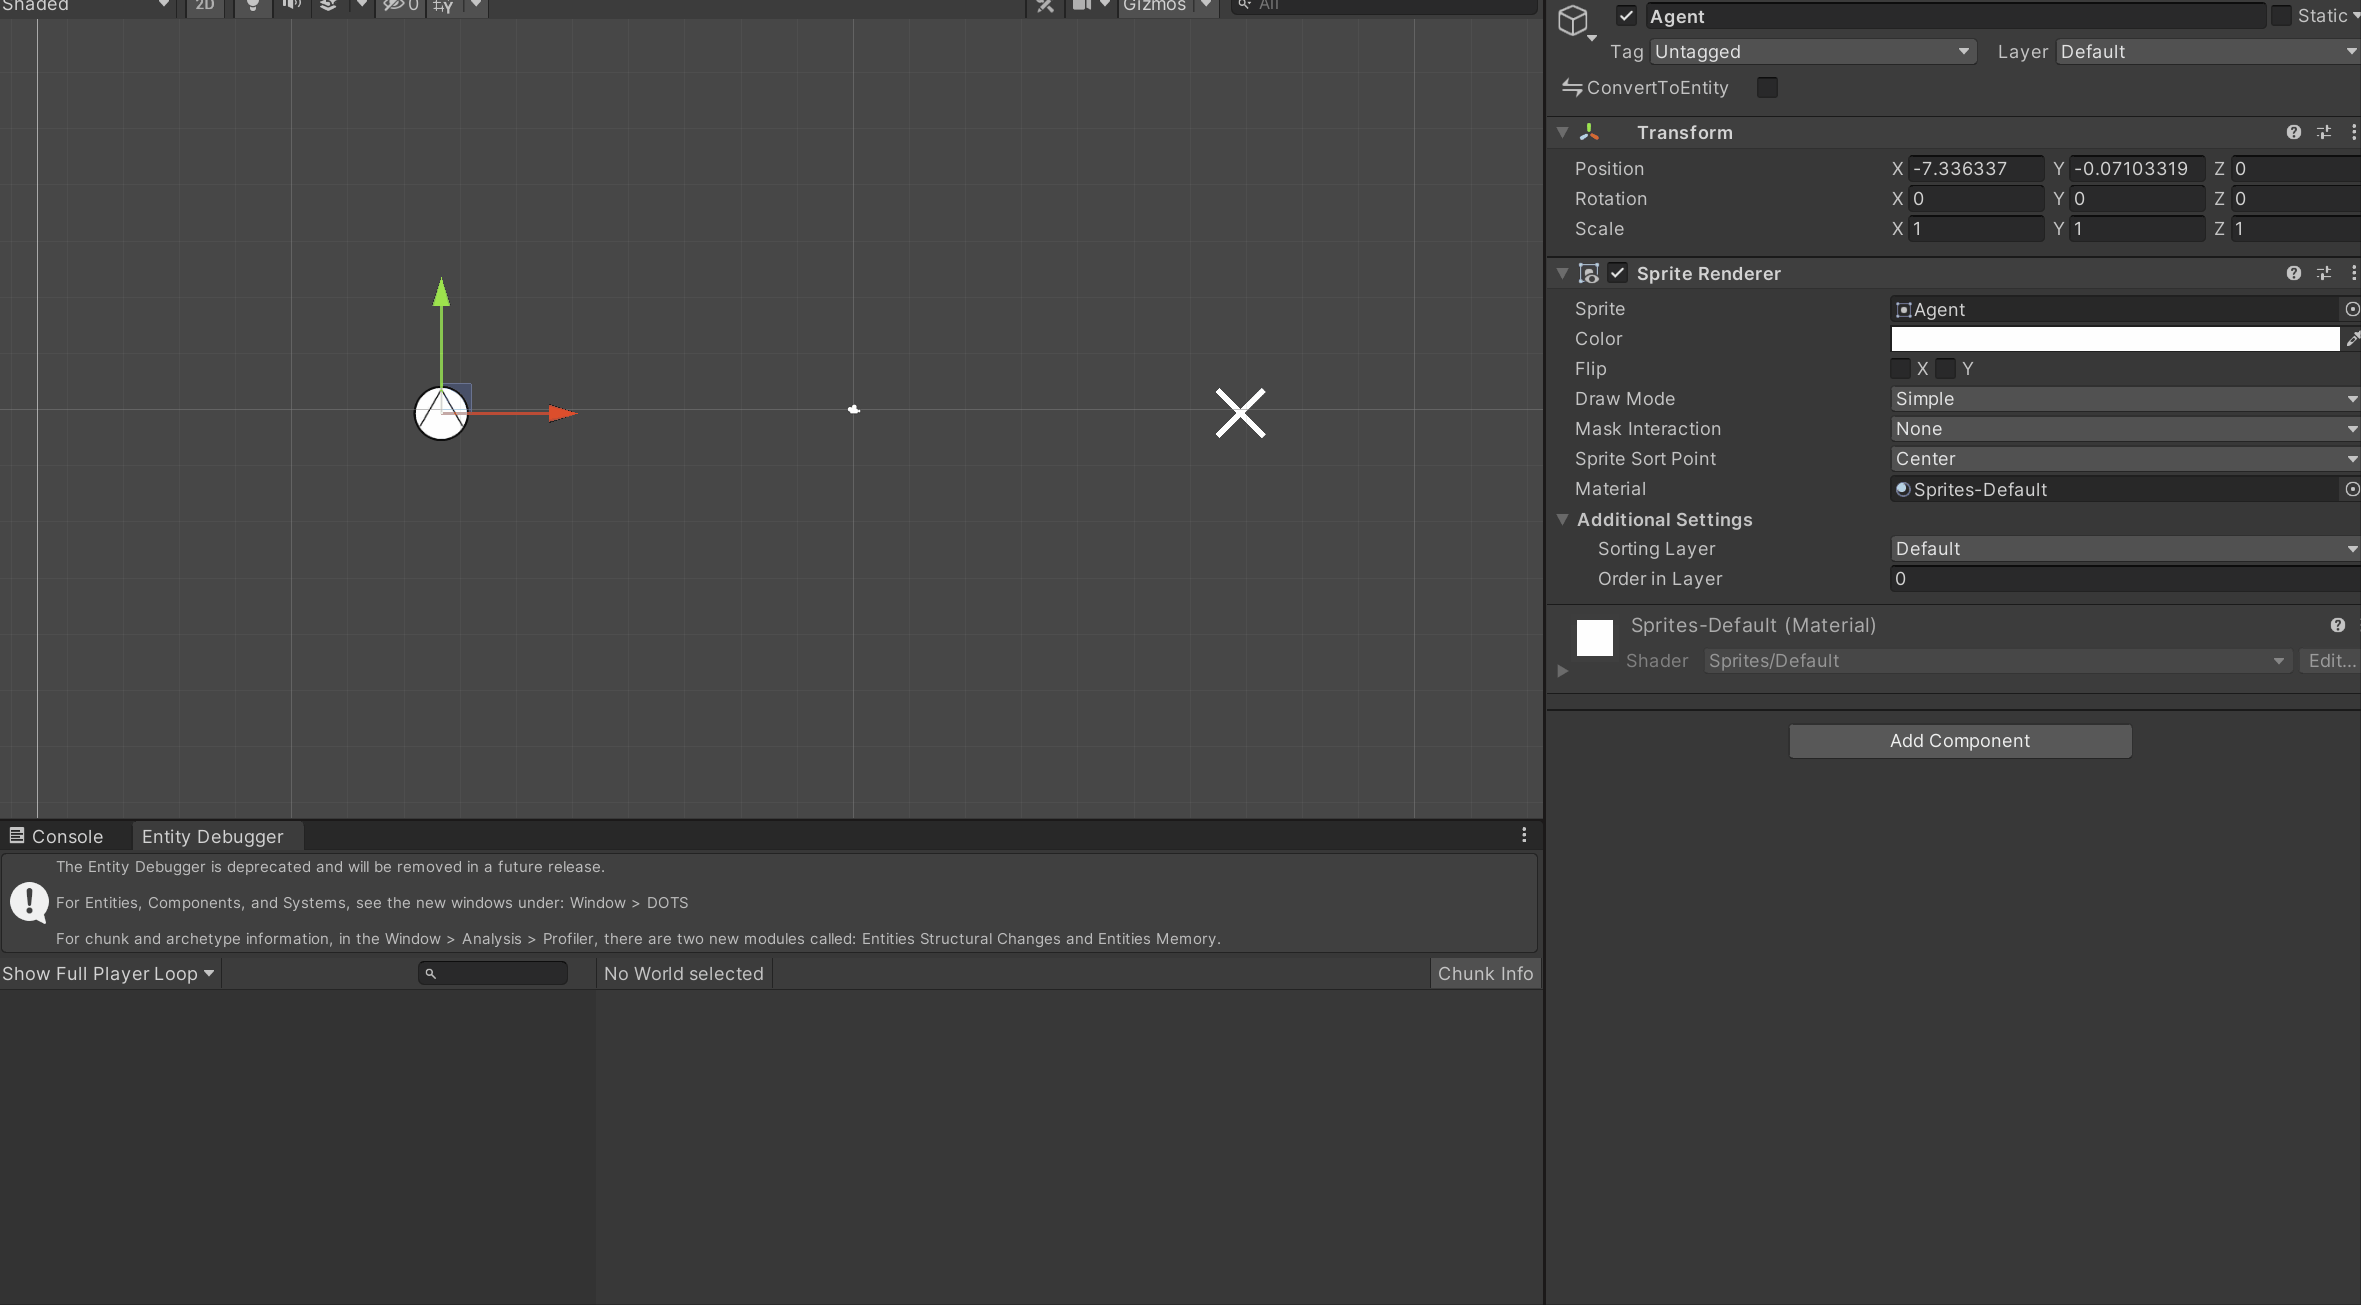Toggle scene grid visibility icon
The image size is (2361, 1305).
pyautogui.click(x=443, y=6)
